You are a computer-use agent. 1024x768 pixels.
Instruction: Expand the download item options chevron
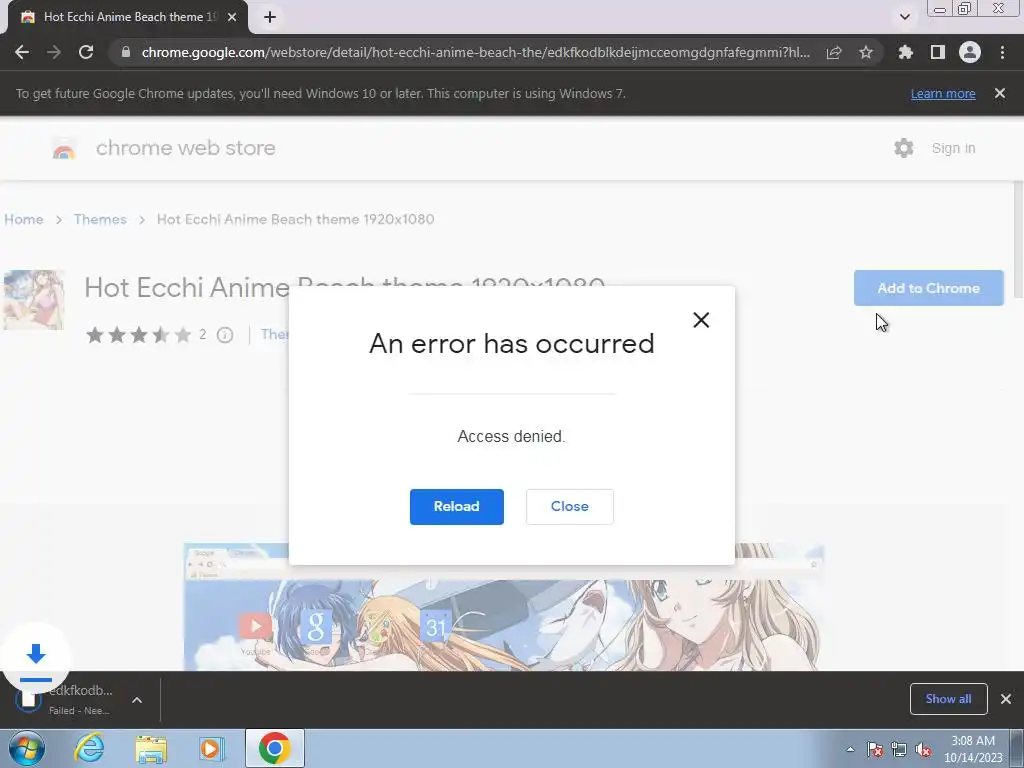(137, 700)
